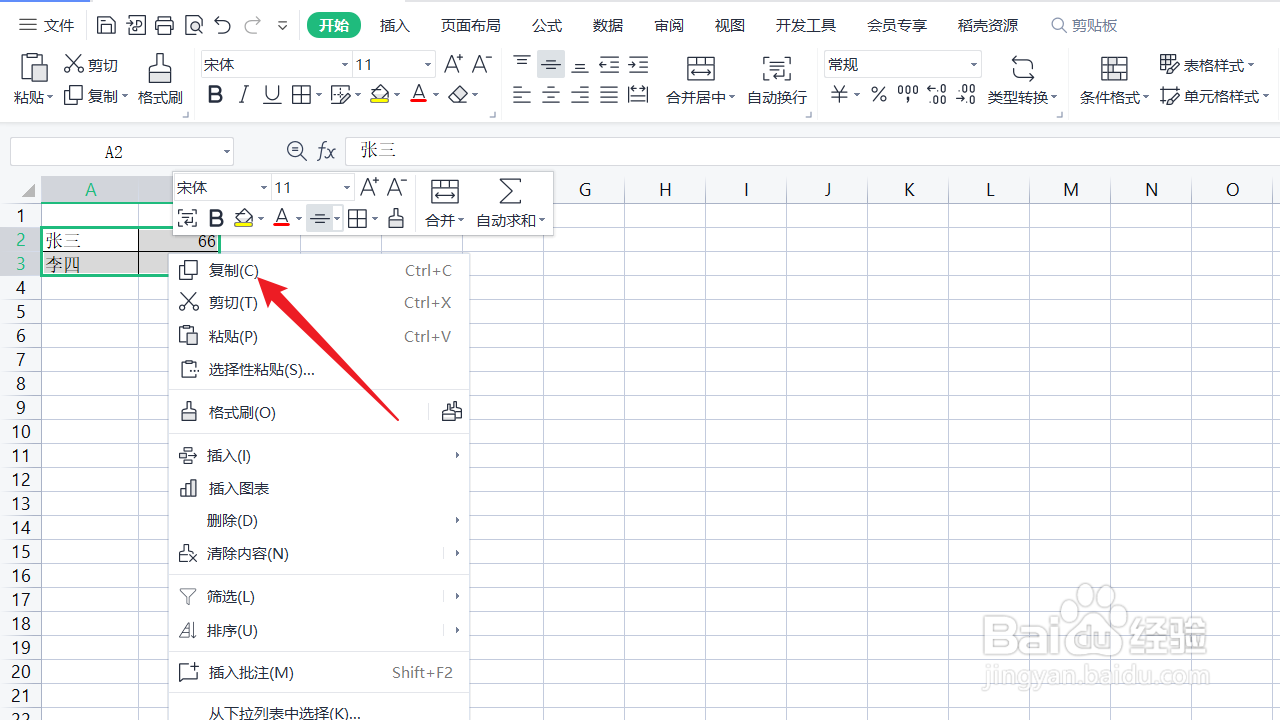Image resolution: width=1280 pixels, height=720 pixels.
Task: Expand Merge and Center (合并居中) dropdown
Action: pos(731,98)
